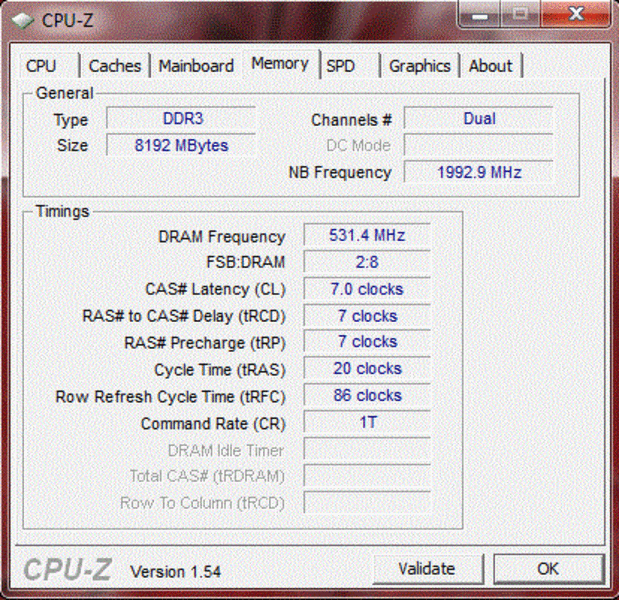This screenshot has width=619, height=600.
Task: Click the Channels # field showing Dual
Action: coord(478,118)
